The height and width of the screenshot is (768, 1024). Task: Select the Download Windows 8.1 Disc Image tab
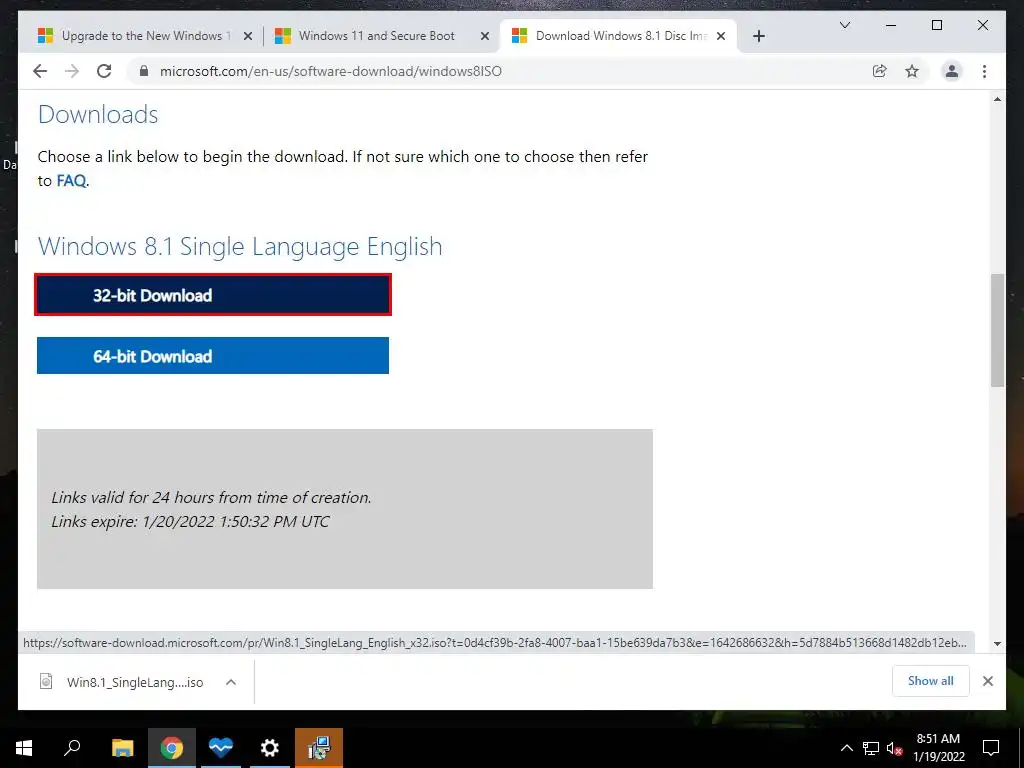coord(620,36)
